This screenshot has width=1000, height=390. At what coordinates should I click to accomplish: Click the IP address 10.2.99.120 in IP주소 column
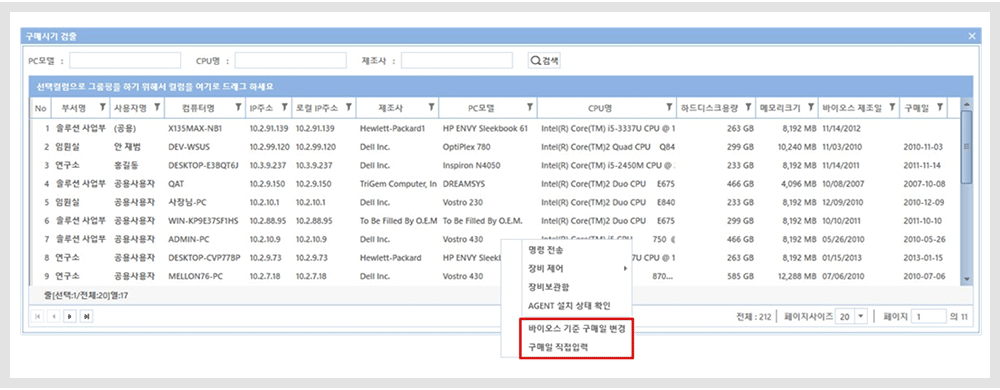[269, 147]
